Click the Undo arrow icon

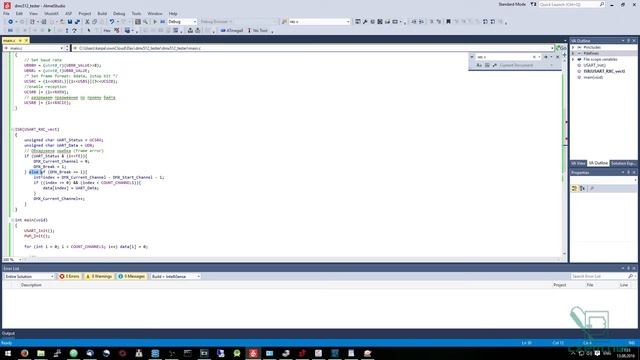coord(111,22)
